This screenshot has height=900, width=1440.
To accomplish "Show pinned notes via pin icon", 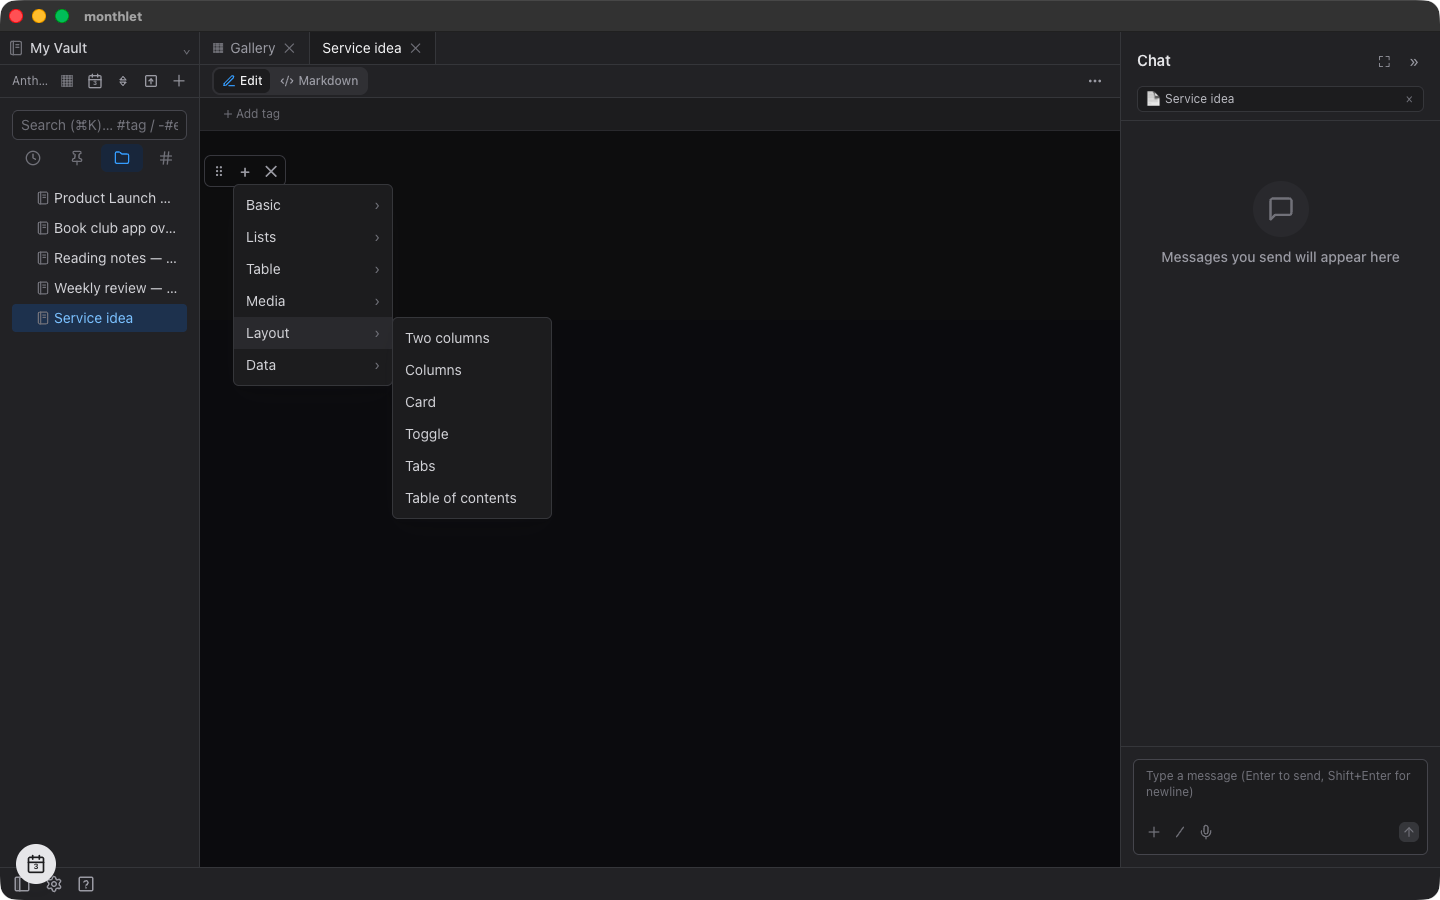I will (x=77, y=158).
